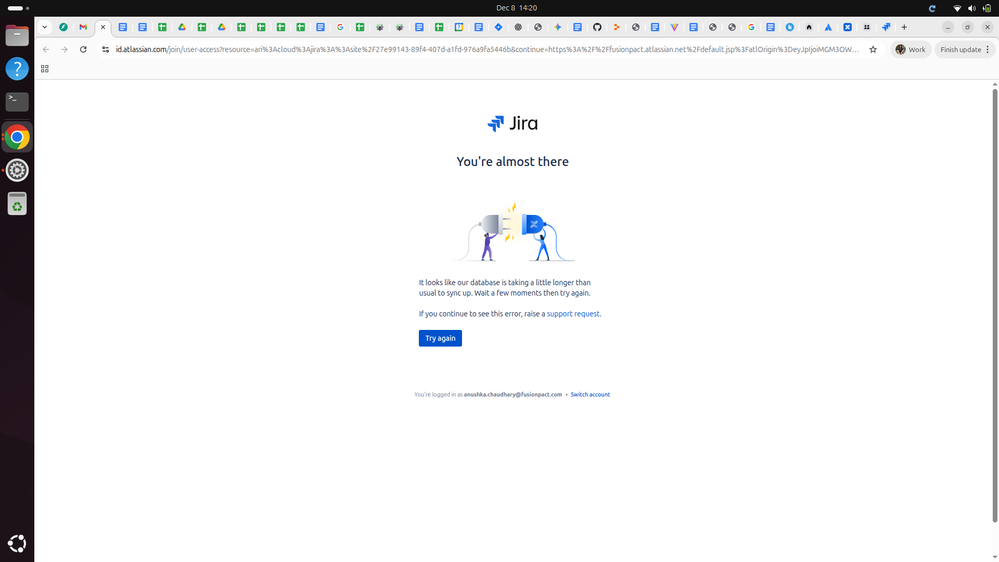Click the volume icon in top bar
This screenshot has height=562, width=999.
click(972, 8)
